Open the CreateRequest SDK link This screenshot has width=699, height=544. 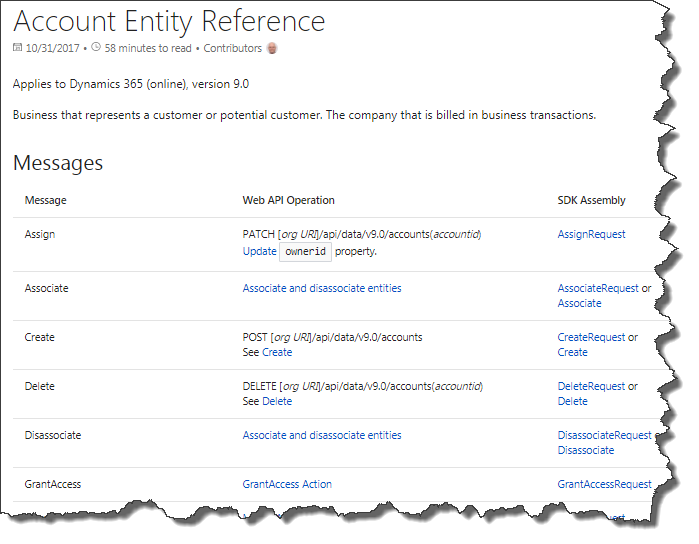tap(591, 337)
